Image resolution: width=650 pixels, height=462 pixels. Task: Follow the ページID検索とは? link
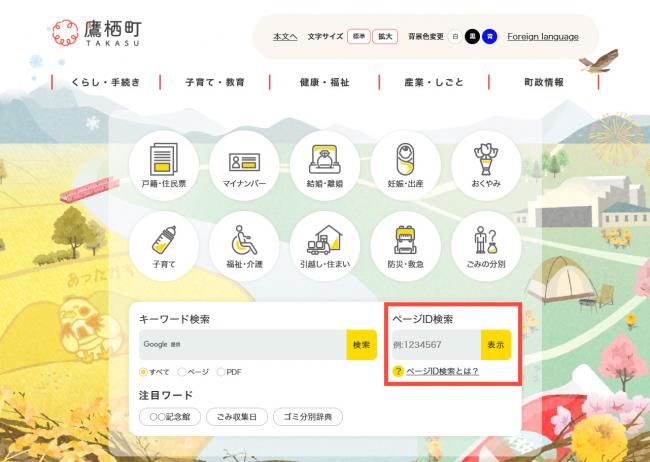point(441,371)
